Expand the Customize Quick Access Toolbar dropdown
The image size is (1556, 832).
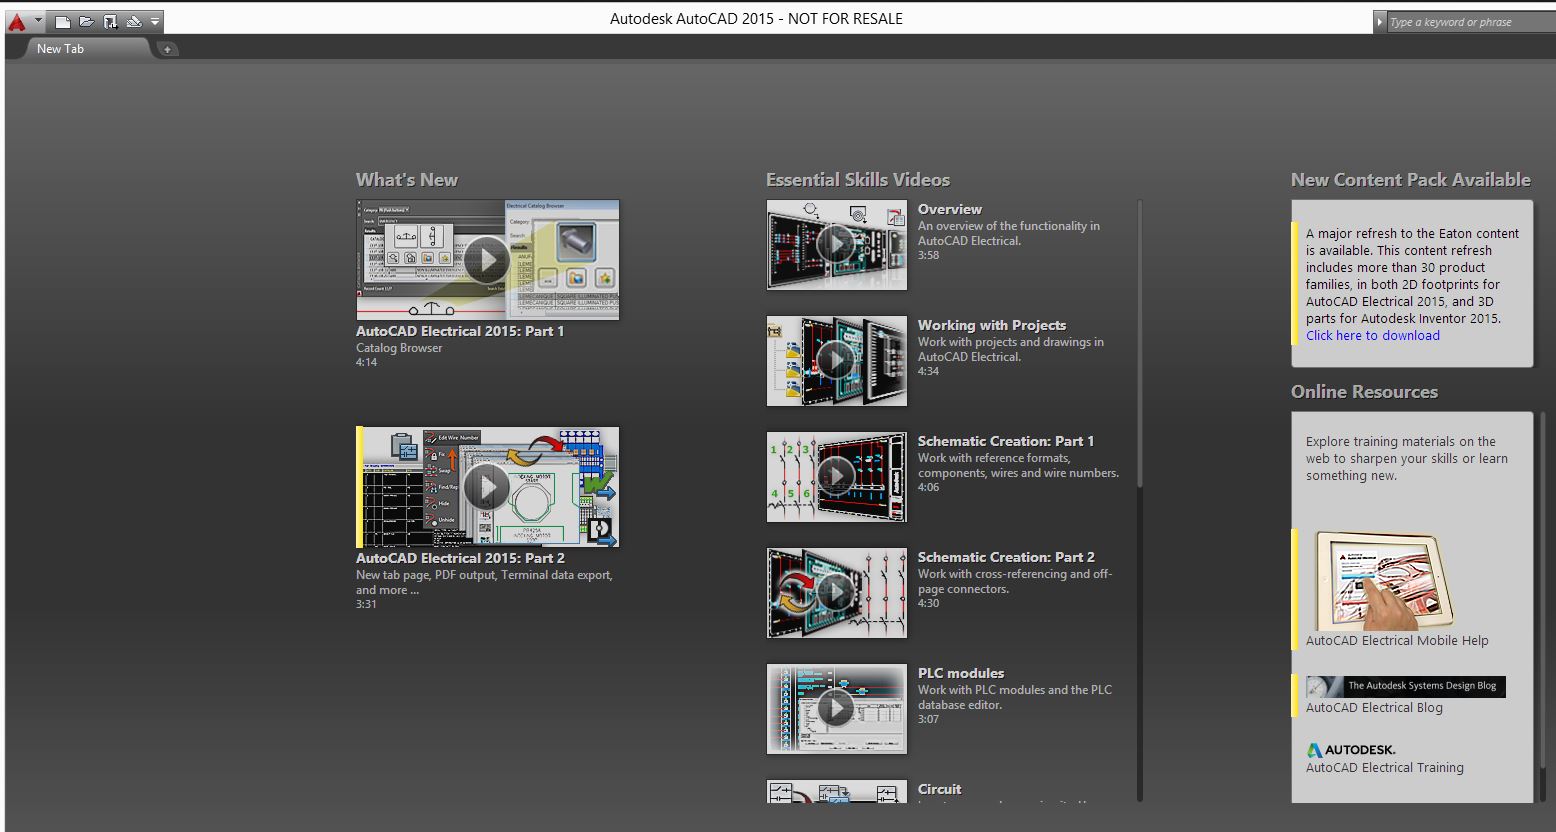point(155,21)
